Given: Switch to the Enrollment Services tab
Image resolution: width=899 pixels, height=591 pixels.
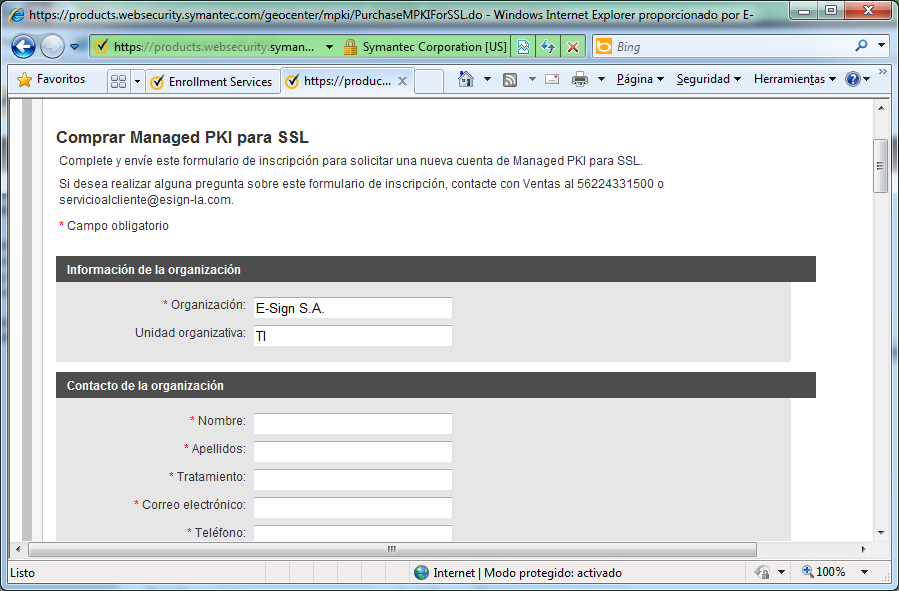Looking at the screenshot, I should (x=211, y=82).
